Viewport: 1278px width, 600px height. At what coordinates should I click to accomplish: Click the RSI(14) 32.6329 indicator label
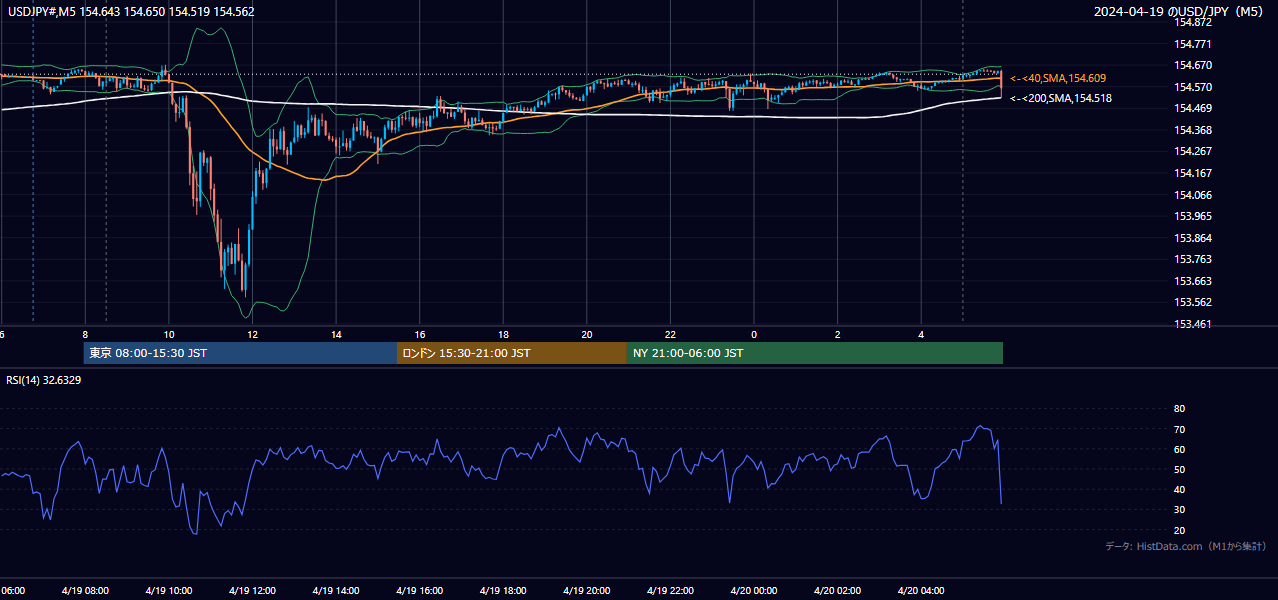44,380
